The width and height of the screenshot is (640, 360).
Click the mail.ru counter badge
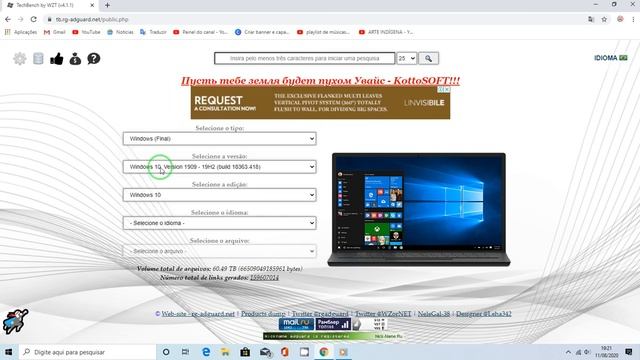click(x=296, y=324)
